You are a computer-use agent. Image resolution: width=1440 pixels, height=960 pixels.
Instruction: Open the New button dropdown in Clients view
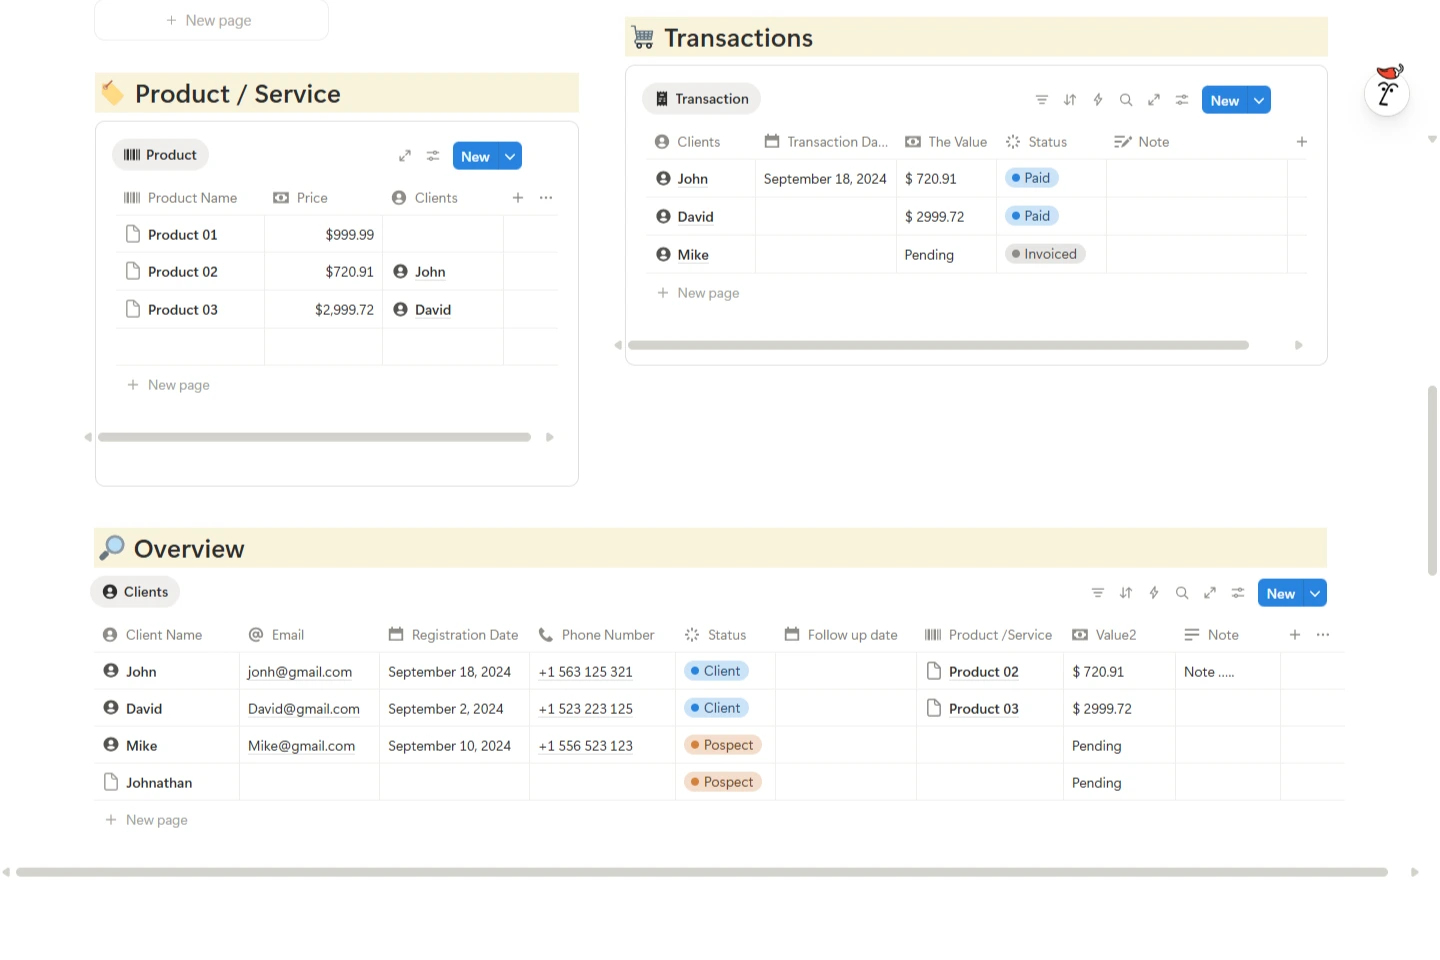1315,592
